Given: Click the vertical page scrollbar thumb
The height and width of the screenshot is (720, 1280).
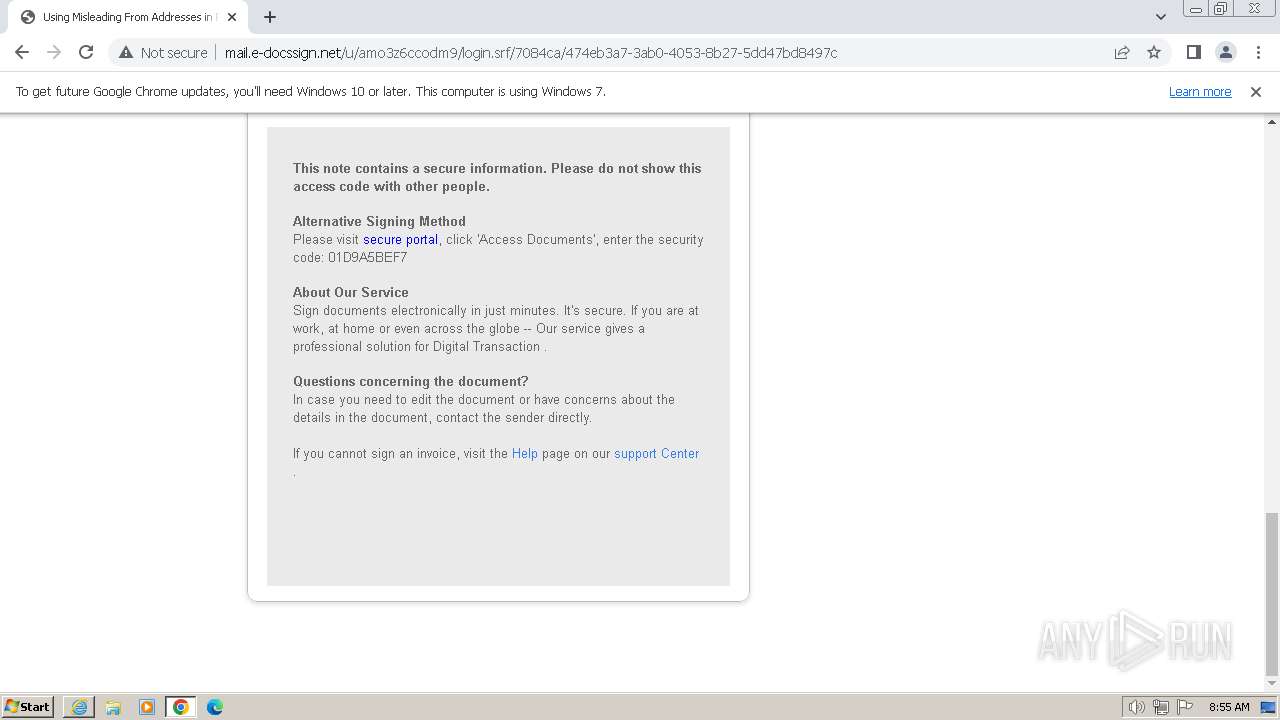Looking at the screenshot, I should 1271,594.
